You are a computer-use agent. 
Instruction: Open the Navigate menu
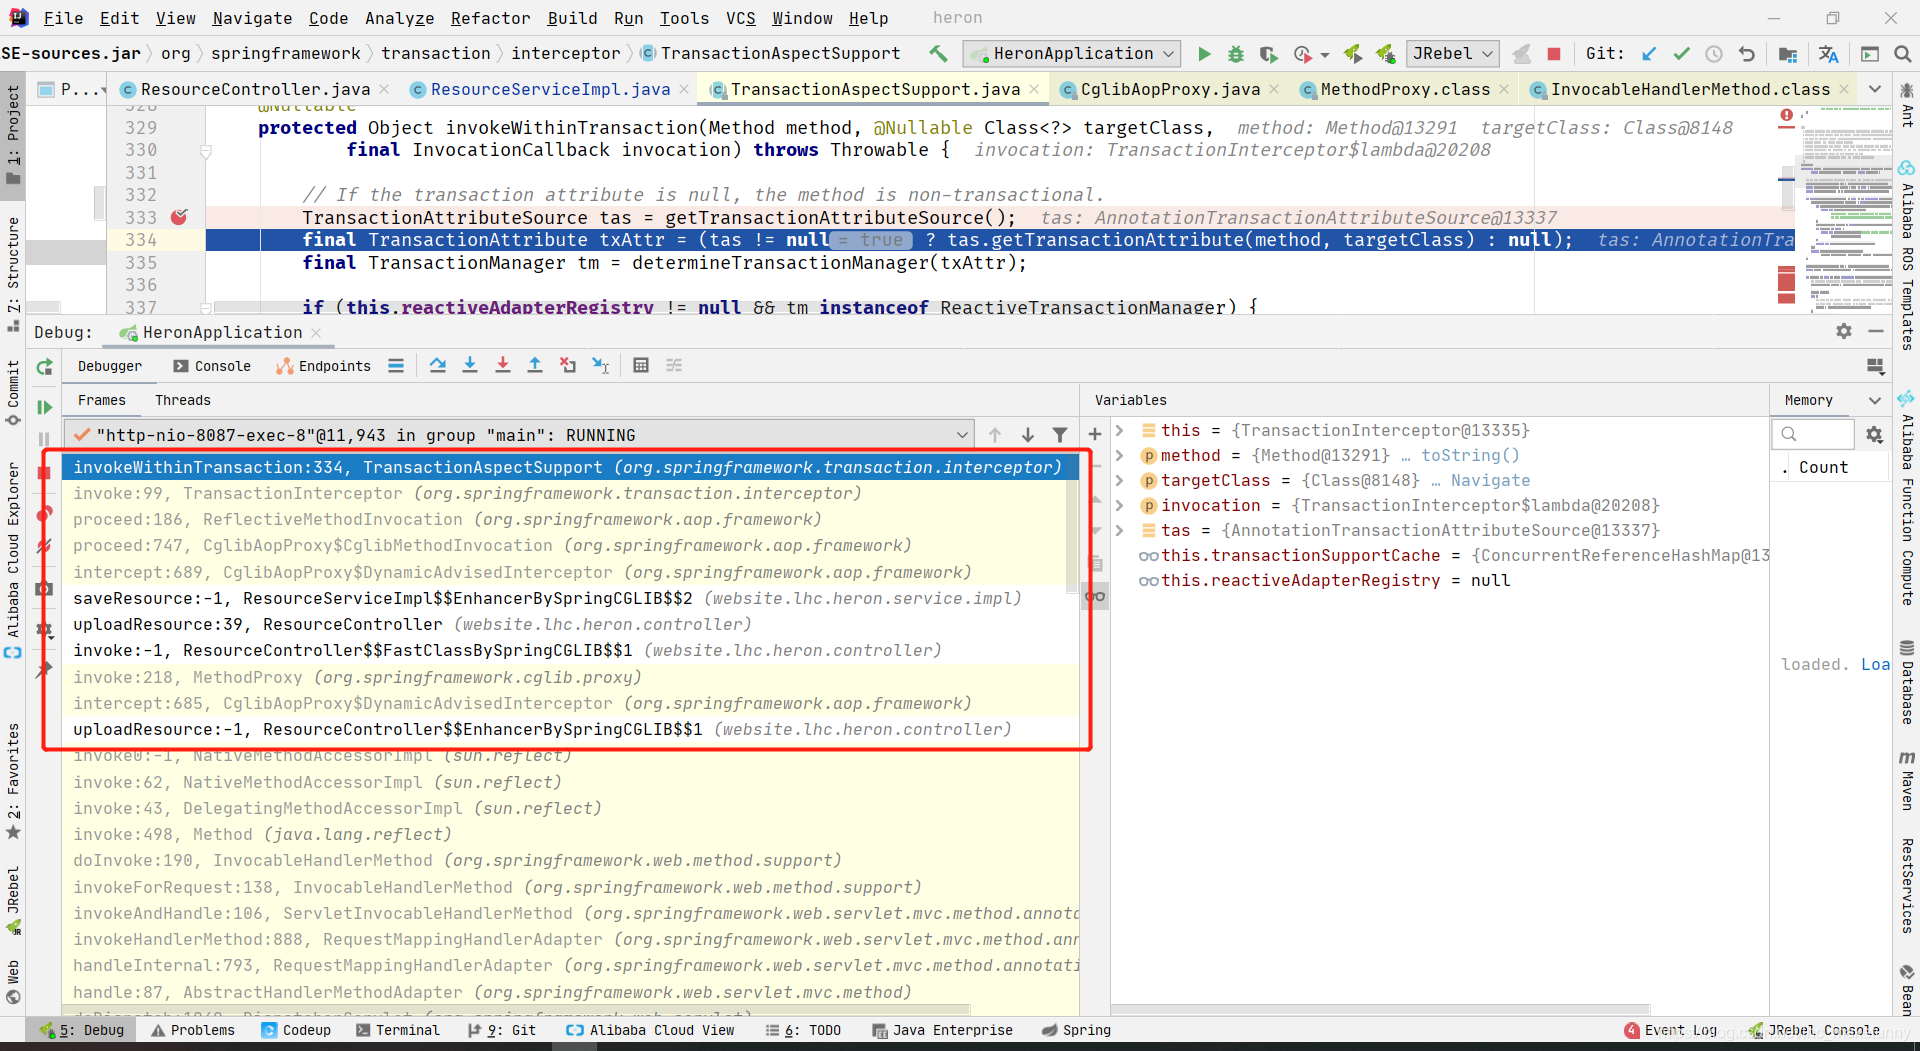[252, 18]
